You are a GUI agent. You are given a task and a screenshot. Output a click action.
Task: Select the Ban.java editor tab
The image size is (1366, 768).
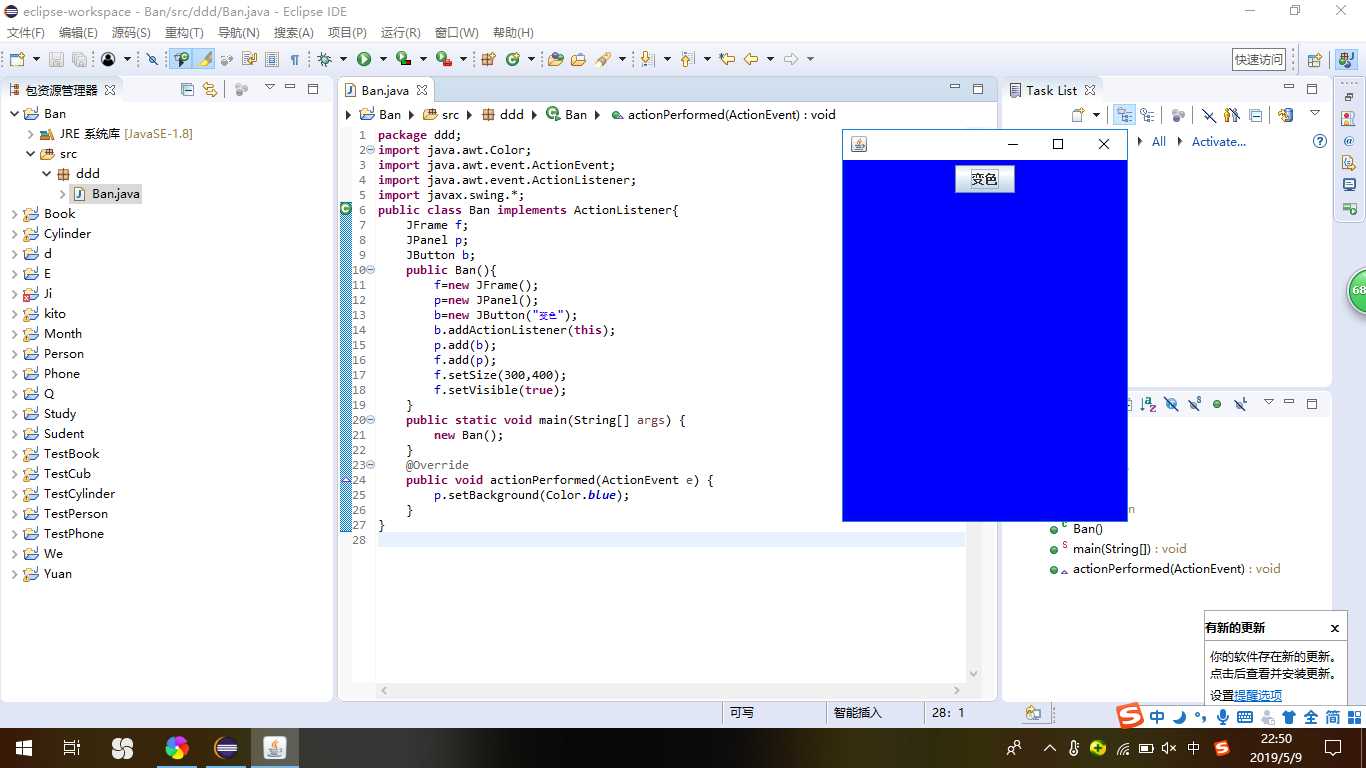tap(385, 90)
